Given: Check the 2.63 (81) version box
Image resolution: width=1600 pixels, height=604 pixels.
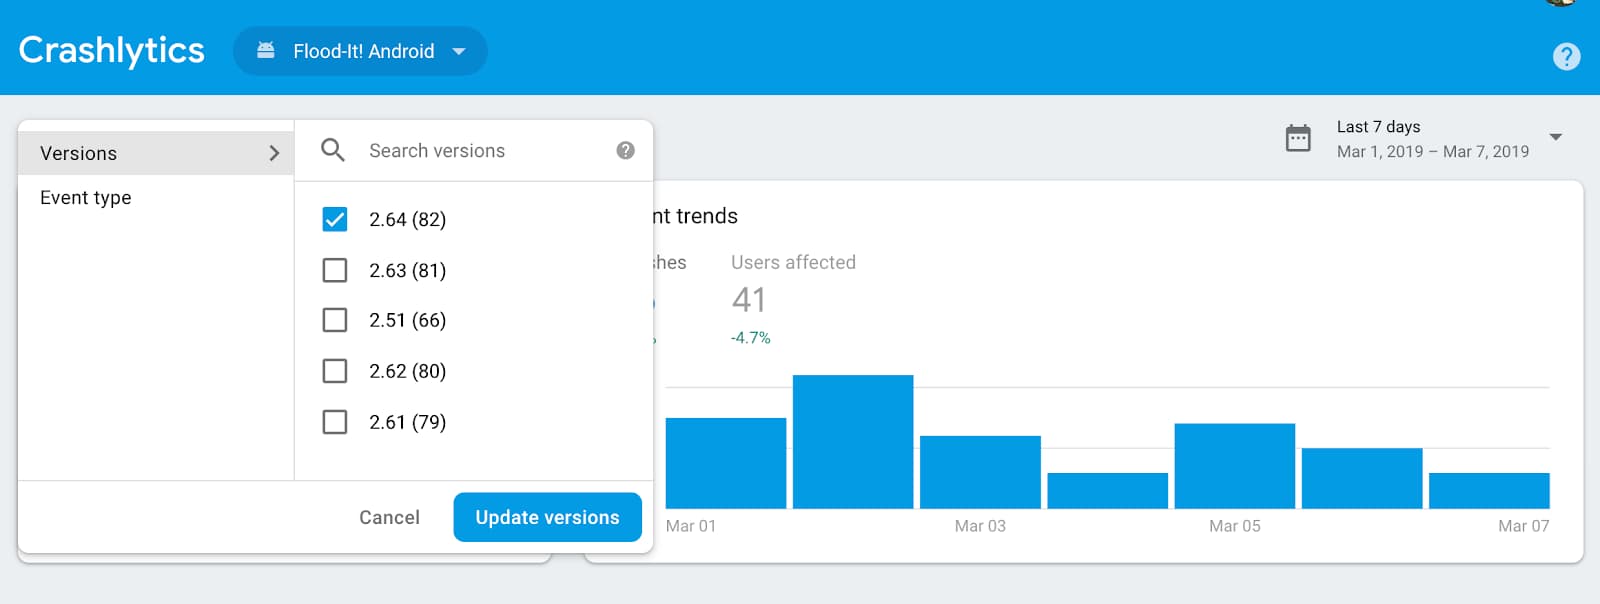Looking at the screenshot, I should tap(335, 270).
